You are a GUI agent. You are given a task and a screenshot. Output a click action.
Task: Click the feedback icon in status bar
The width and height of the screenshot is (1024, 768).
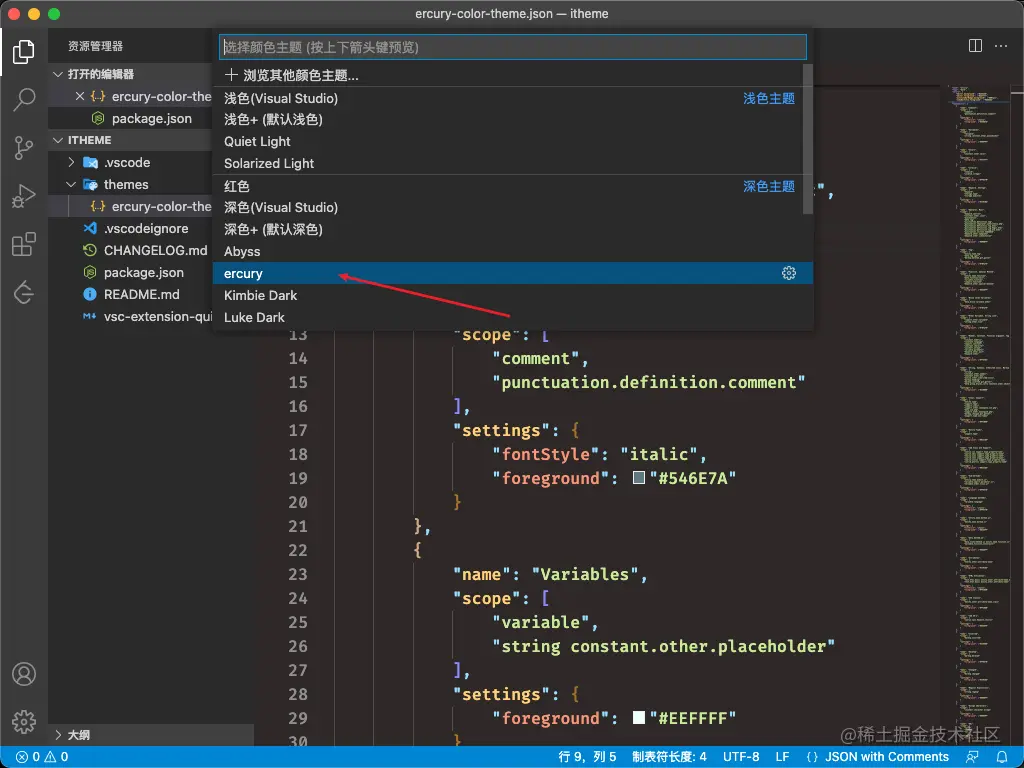[x=972, y=757]
